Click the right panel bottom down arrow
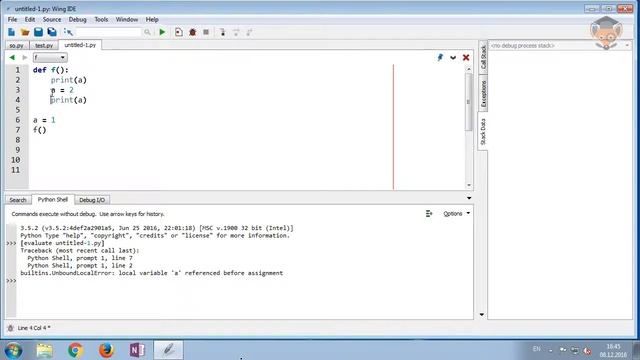 tap(482, 315)
